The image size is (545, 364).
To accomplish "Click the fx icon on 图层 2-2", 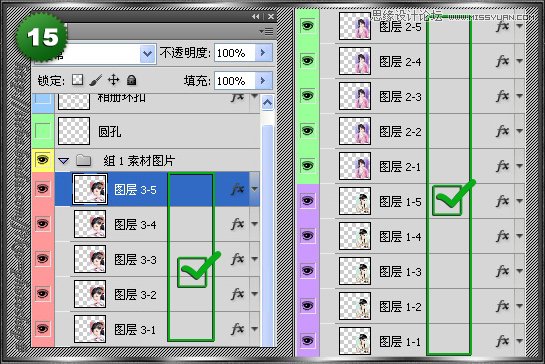I will coord(503,131).
